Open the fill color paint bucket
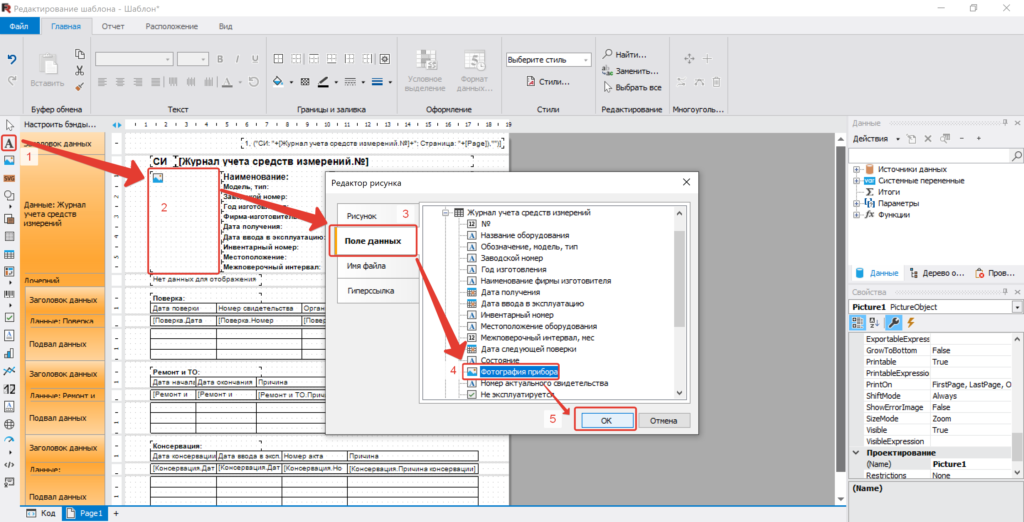 tap(278, 82)
